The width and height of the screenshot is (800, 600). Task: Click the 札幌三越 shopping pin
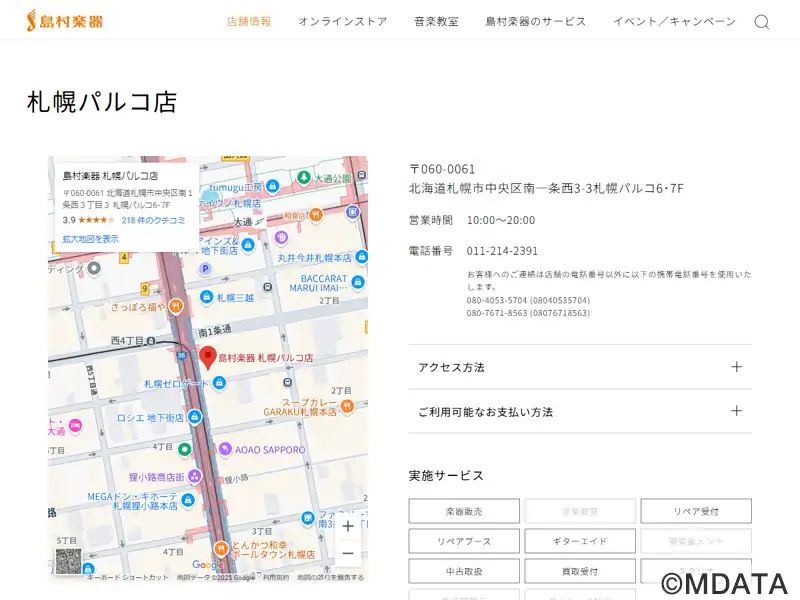tap(206, 297)
